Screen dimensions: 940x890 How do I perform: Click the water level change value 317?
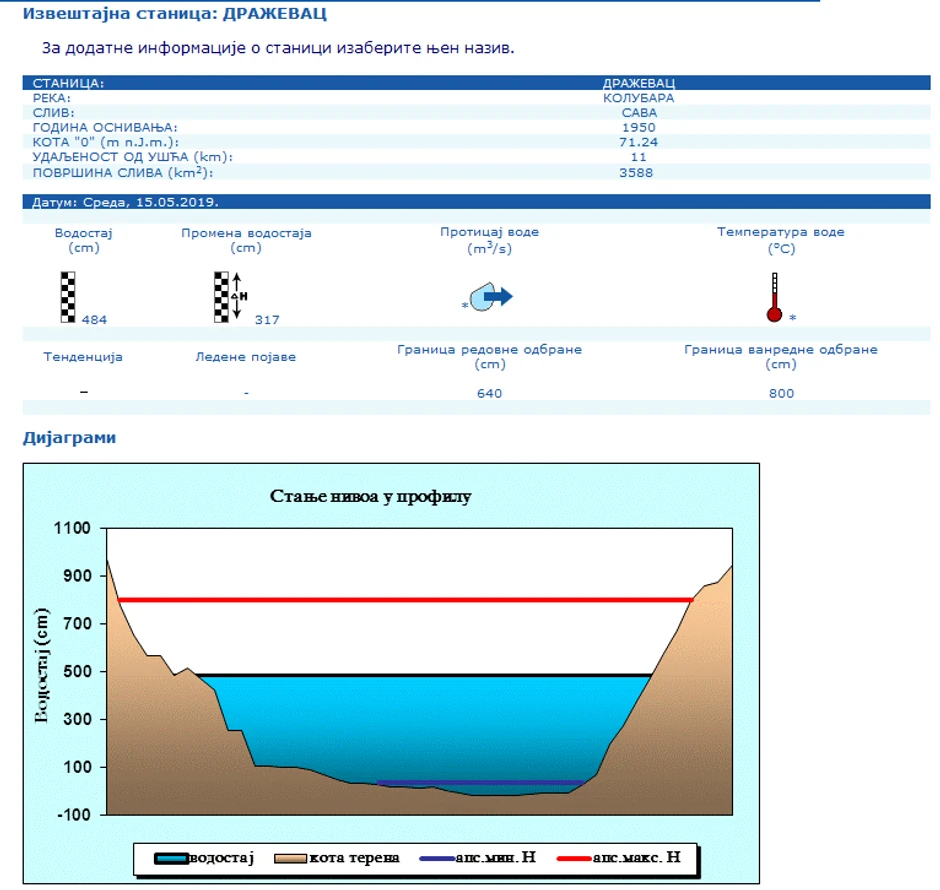[267, 320]
